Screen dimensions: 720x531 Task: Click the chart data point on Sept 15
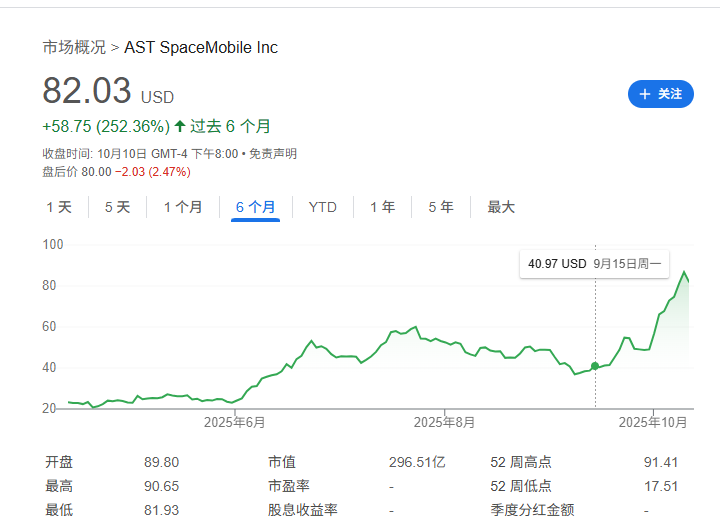coord(595,366)
